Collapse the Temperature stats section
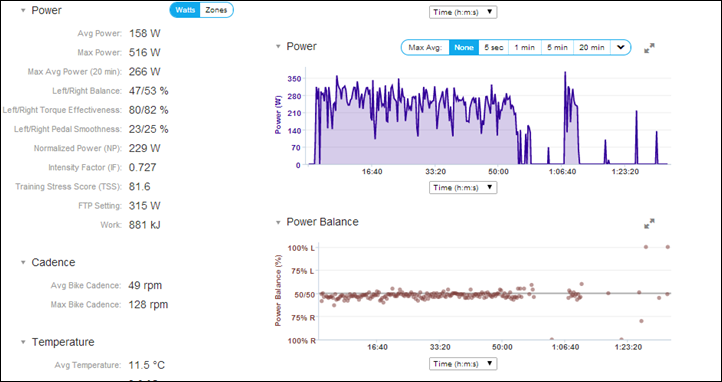 click(x=23, y=342)
